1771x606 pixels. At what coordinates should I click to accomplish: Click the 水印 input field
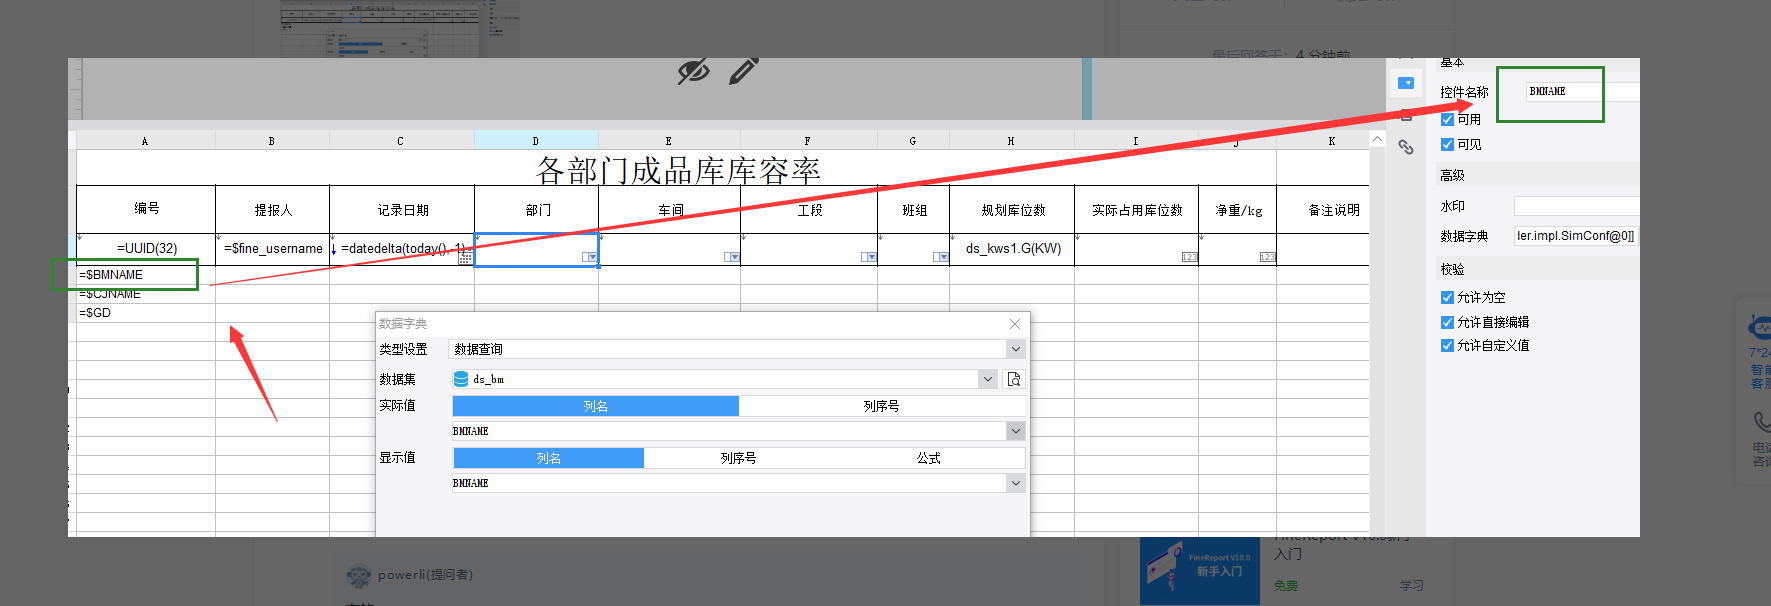(x=1576, y=206)
